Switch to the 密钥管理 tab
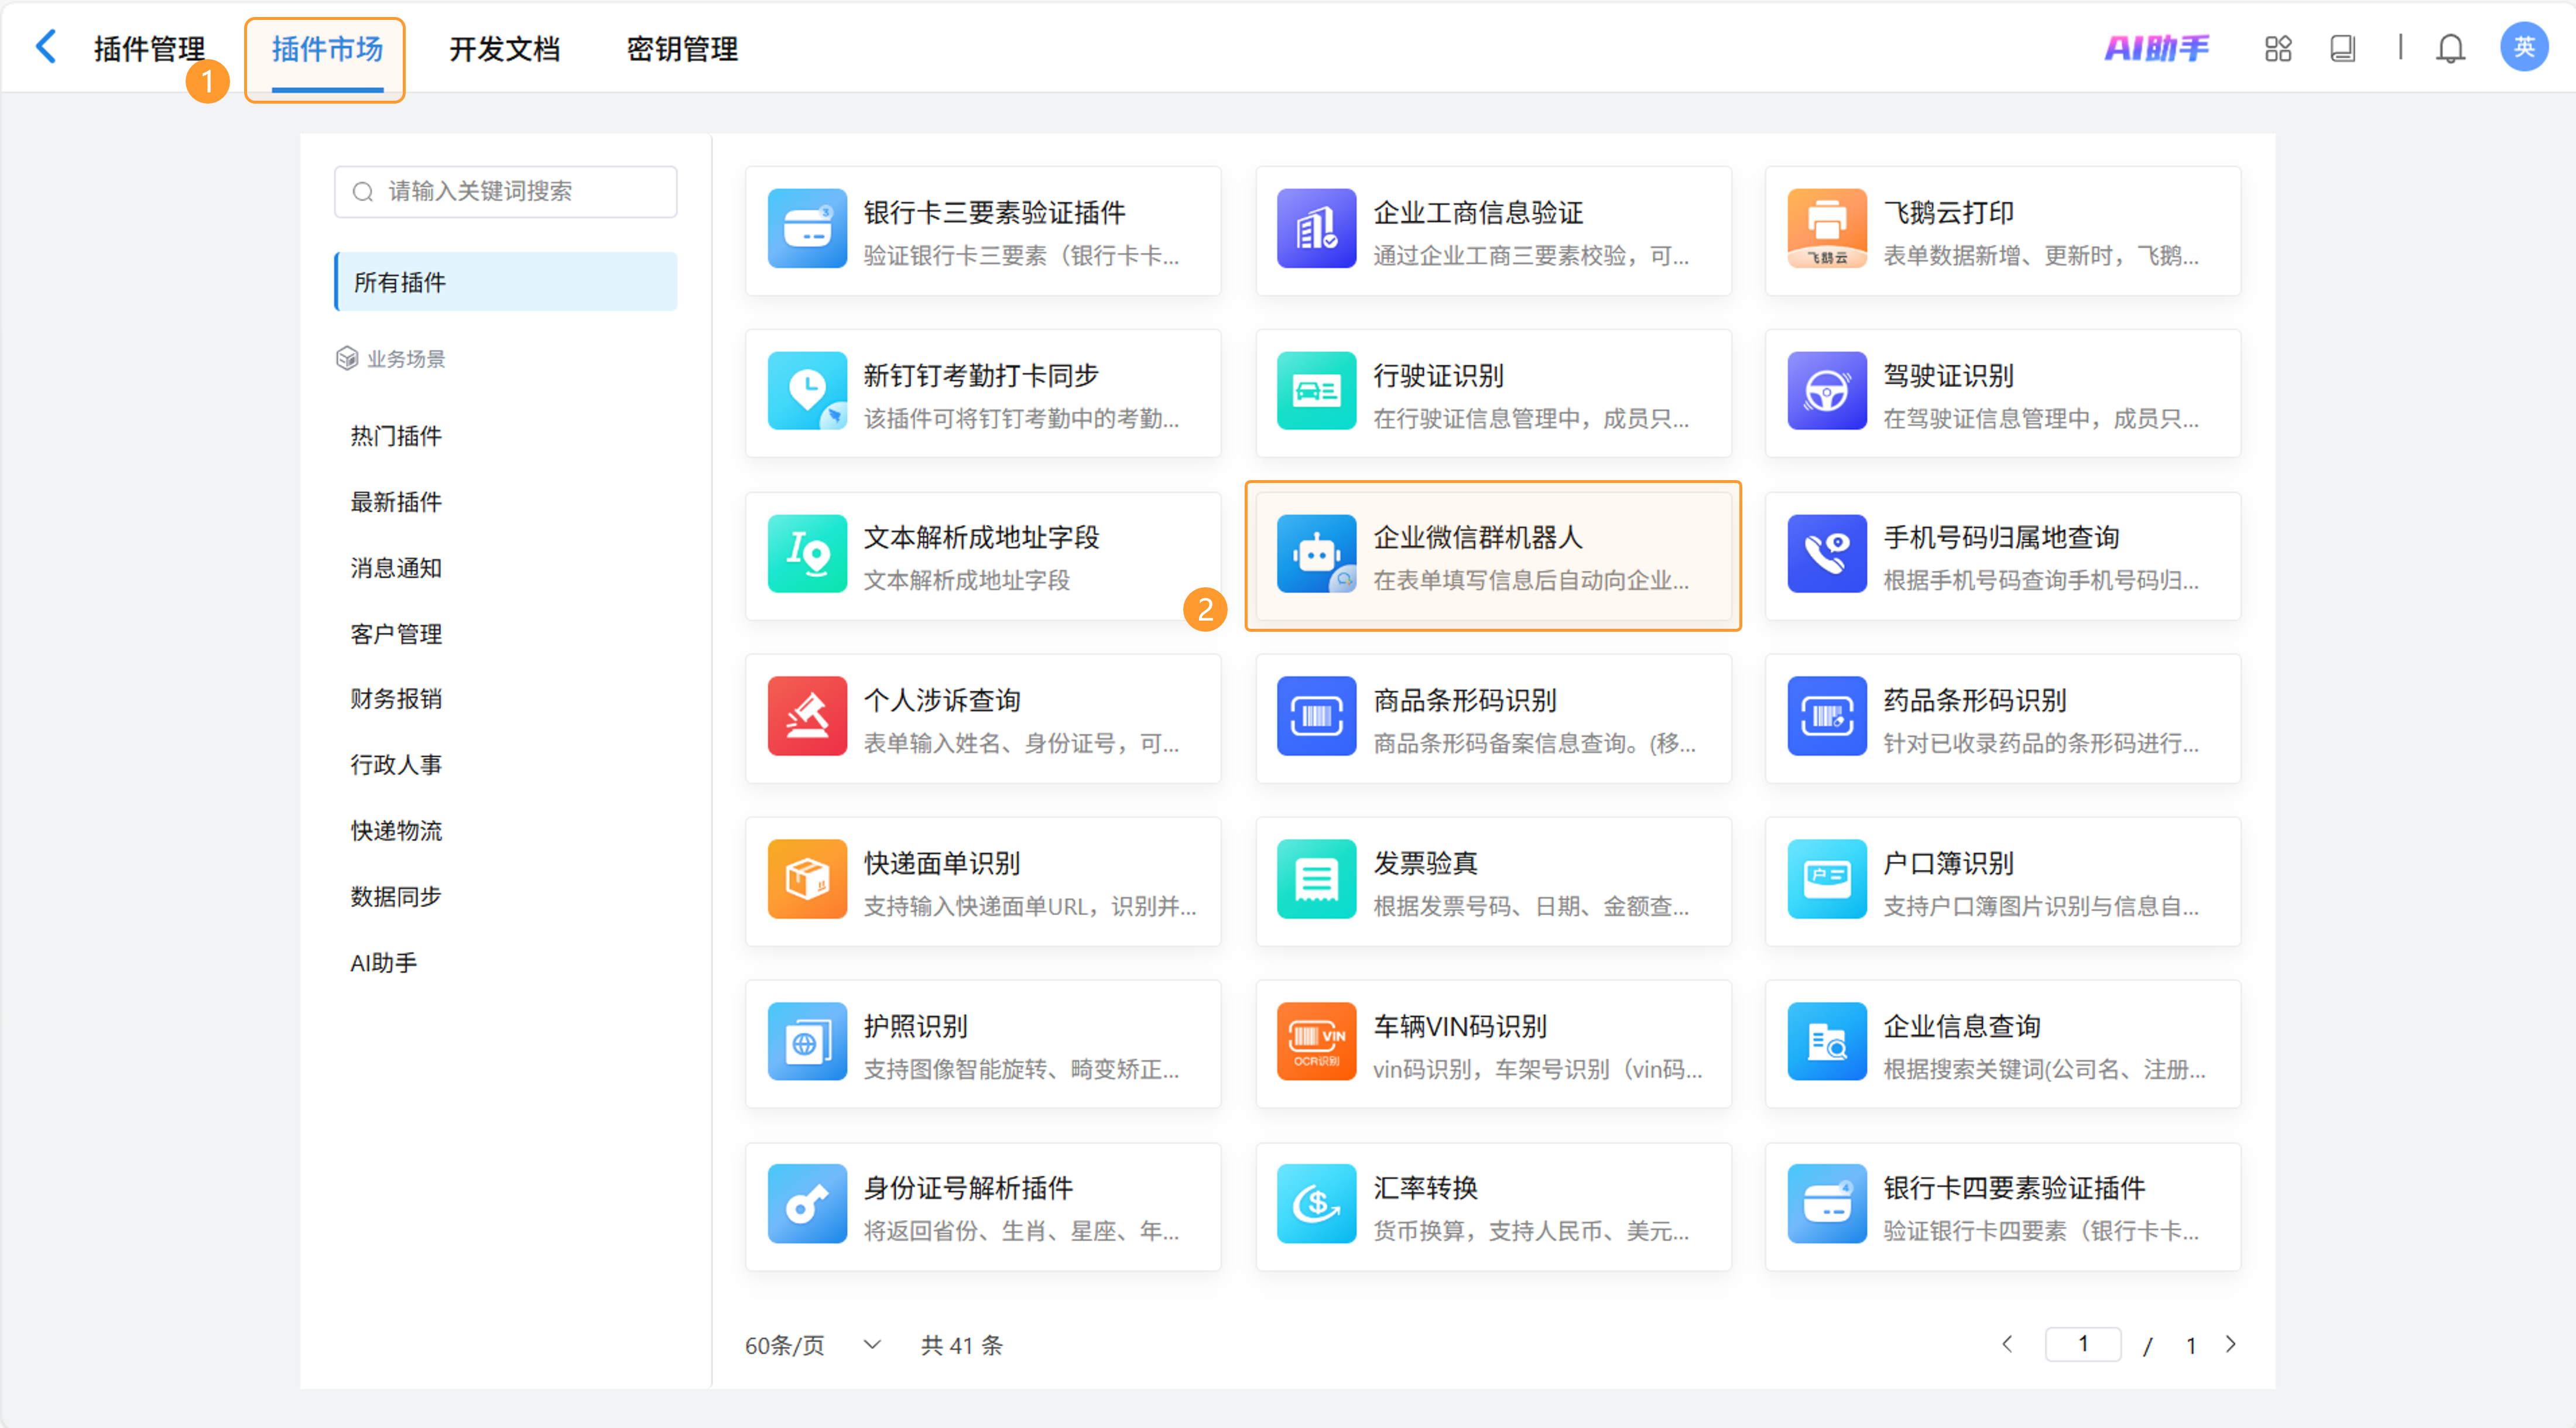This screenshot has height=1428, width=2576. (682, 49)
